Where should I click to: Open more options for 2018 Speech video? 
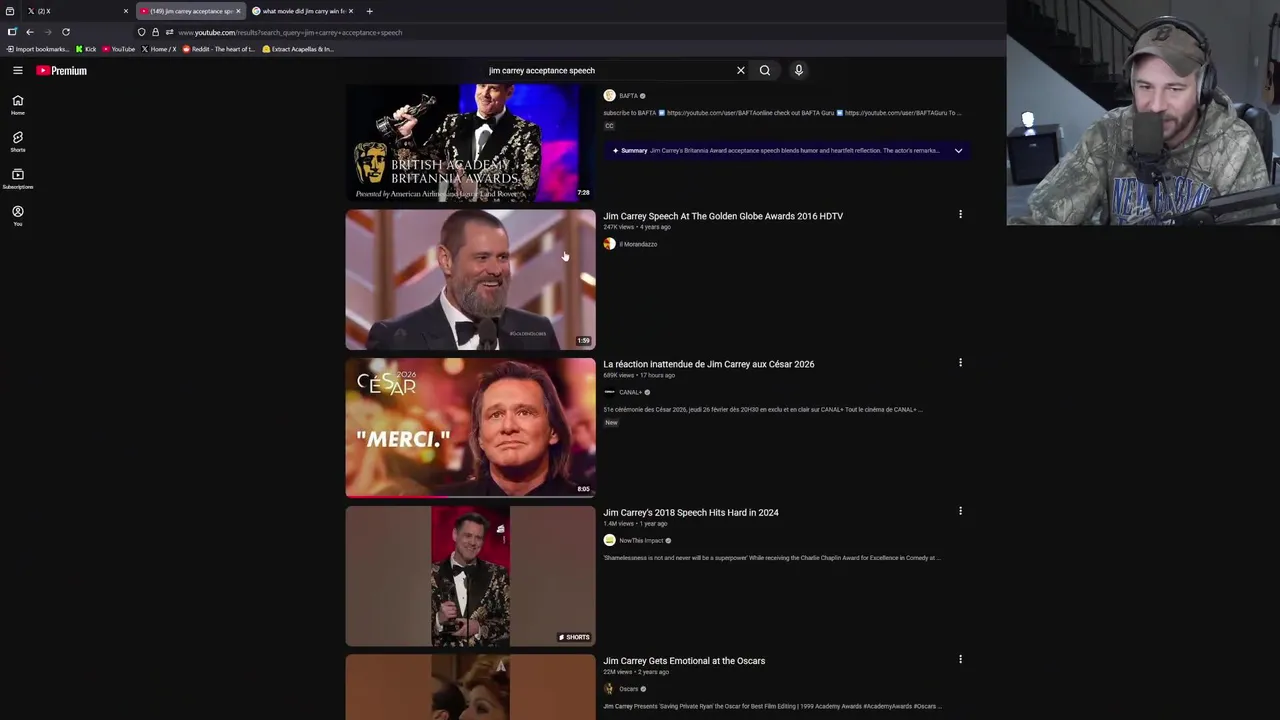[x=960, y=511]
